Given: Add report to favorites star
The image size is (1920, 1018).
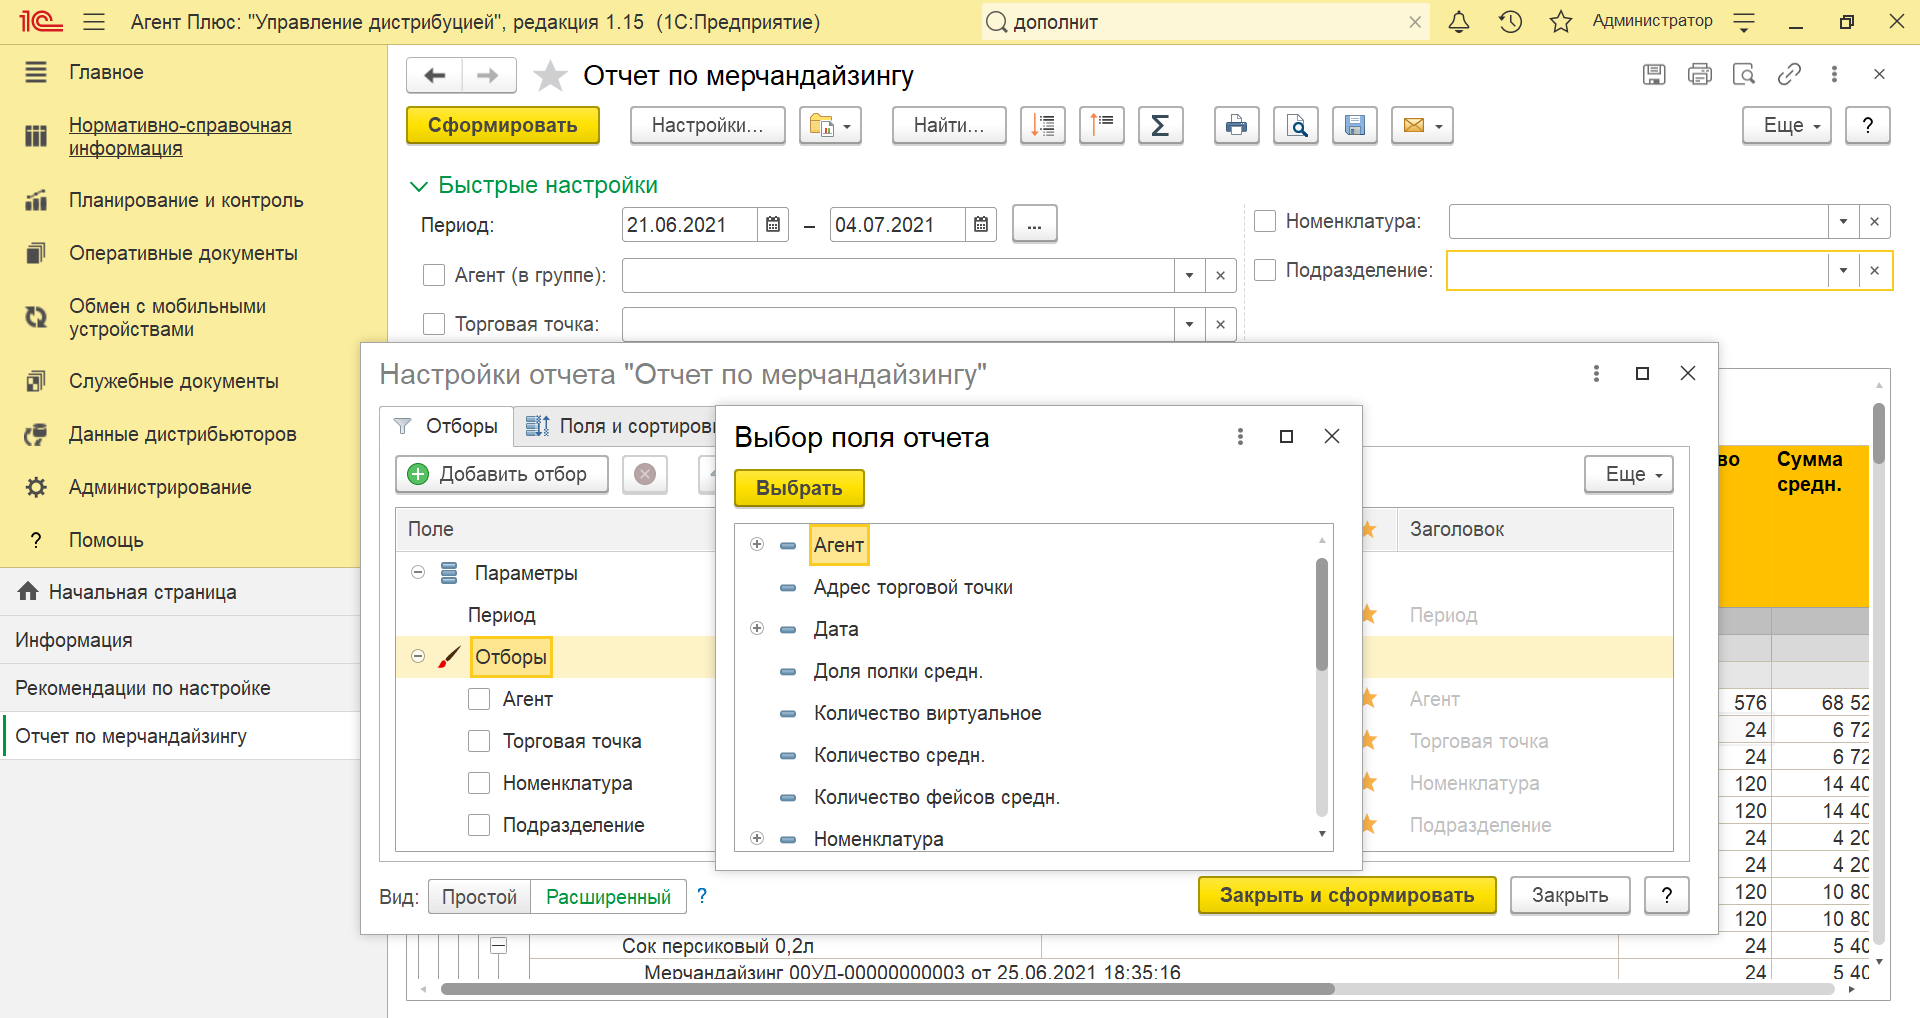Looking at the screenshot, I should coord(550,76).
